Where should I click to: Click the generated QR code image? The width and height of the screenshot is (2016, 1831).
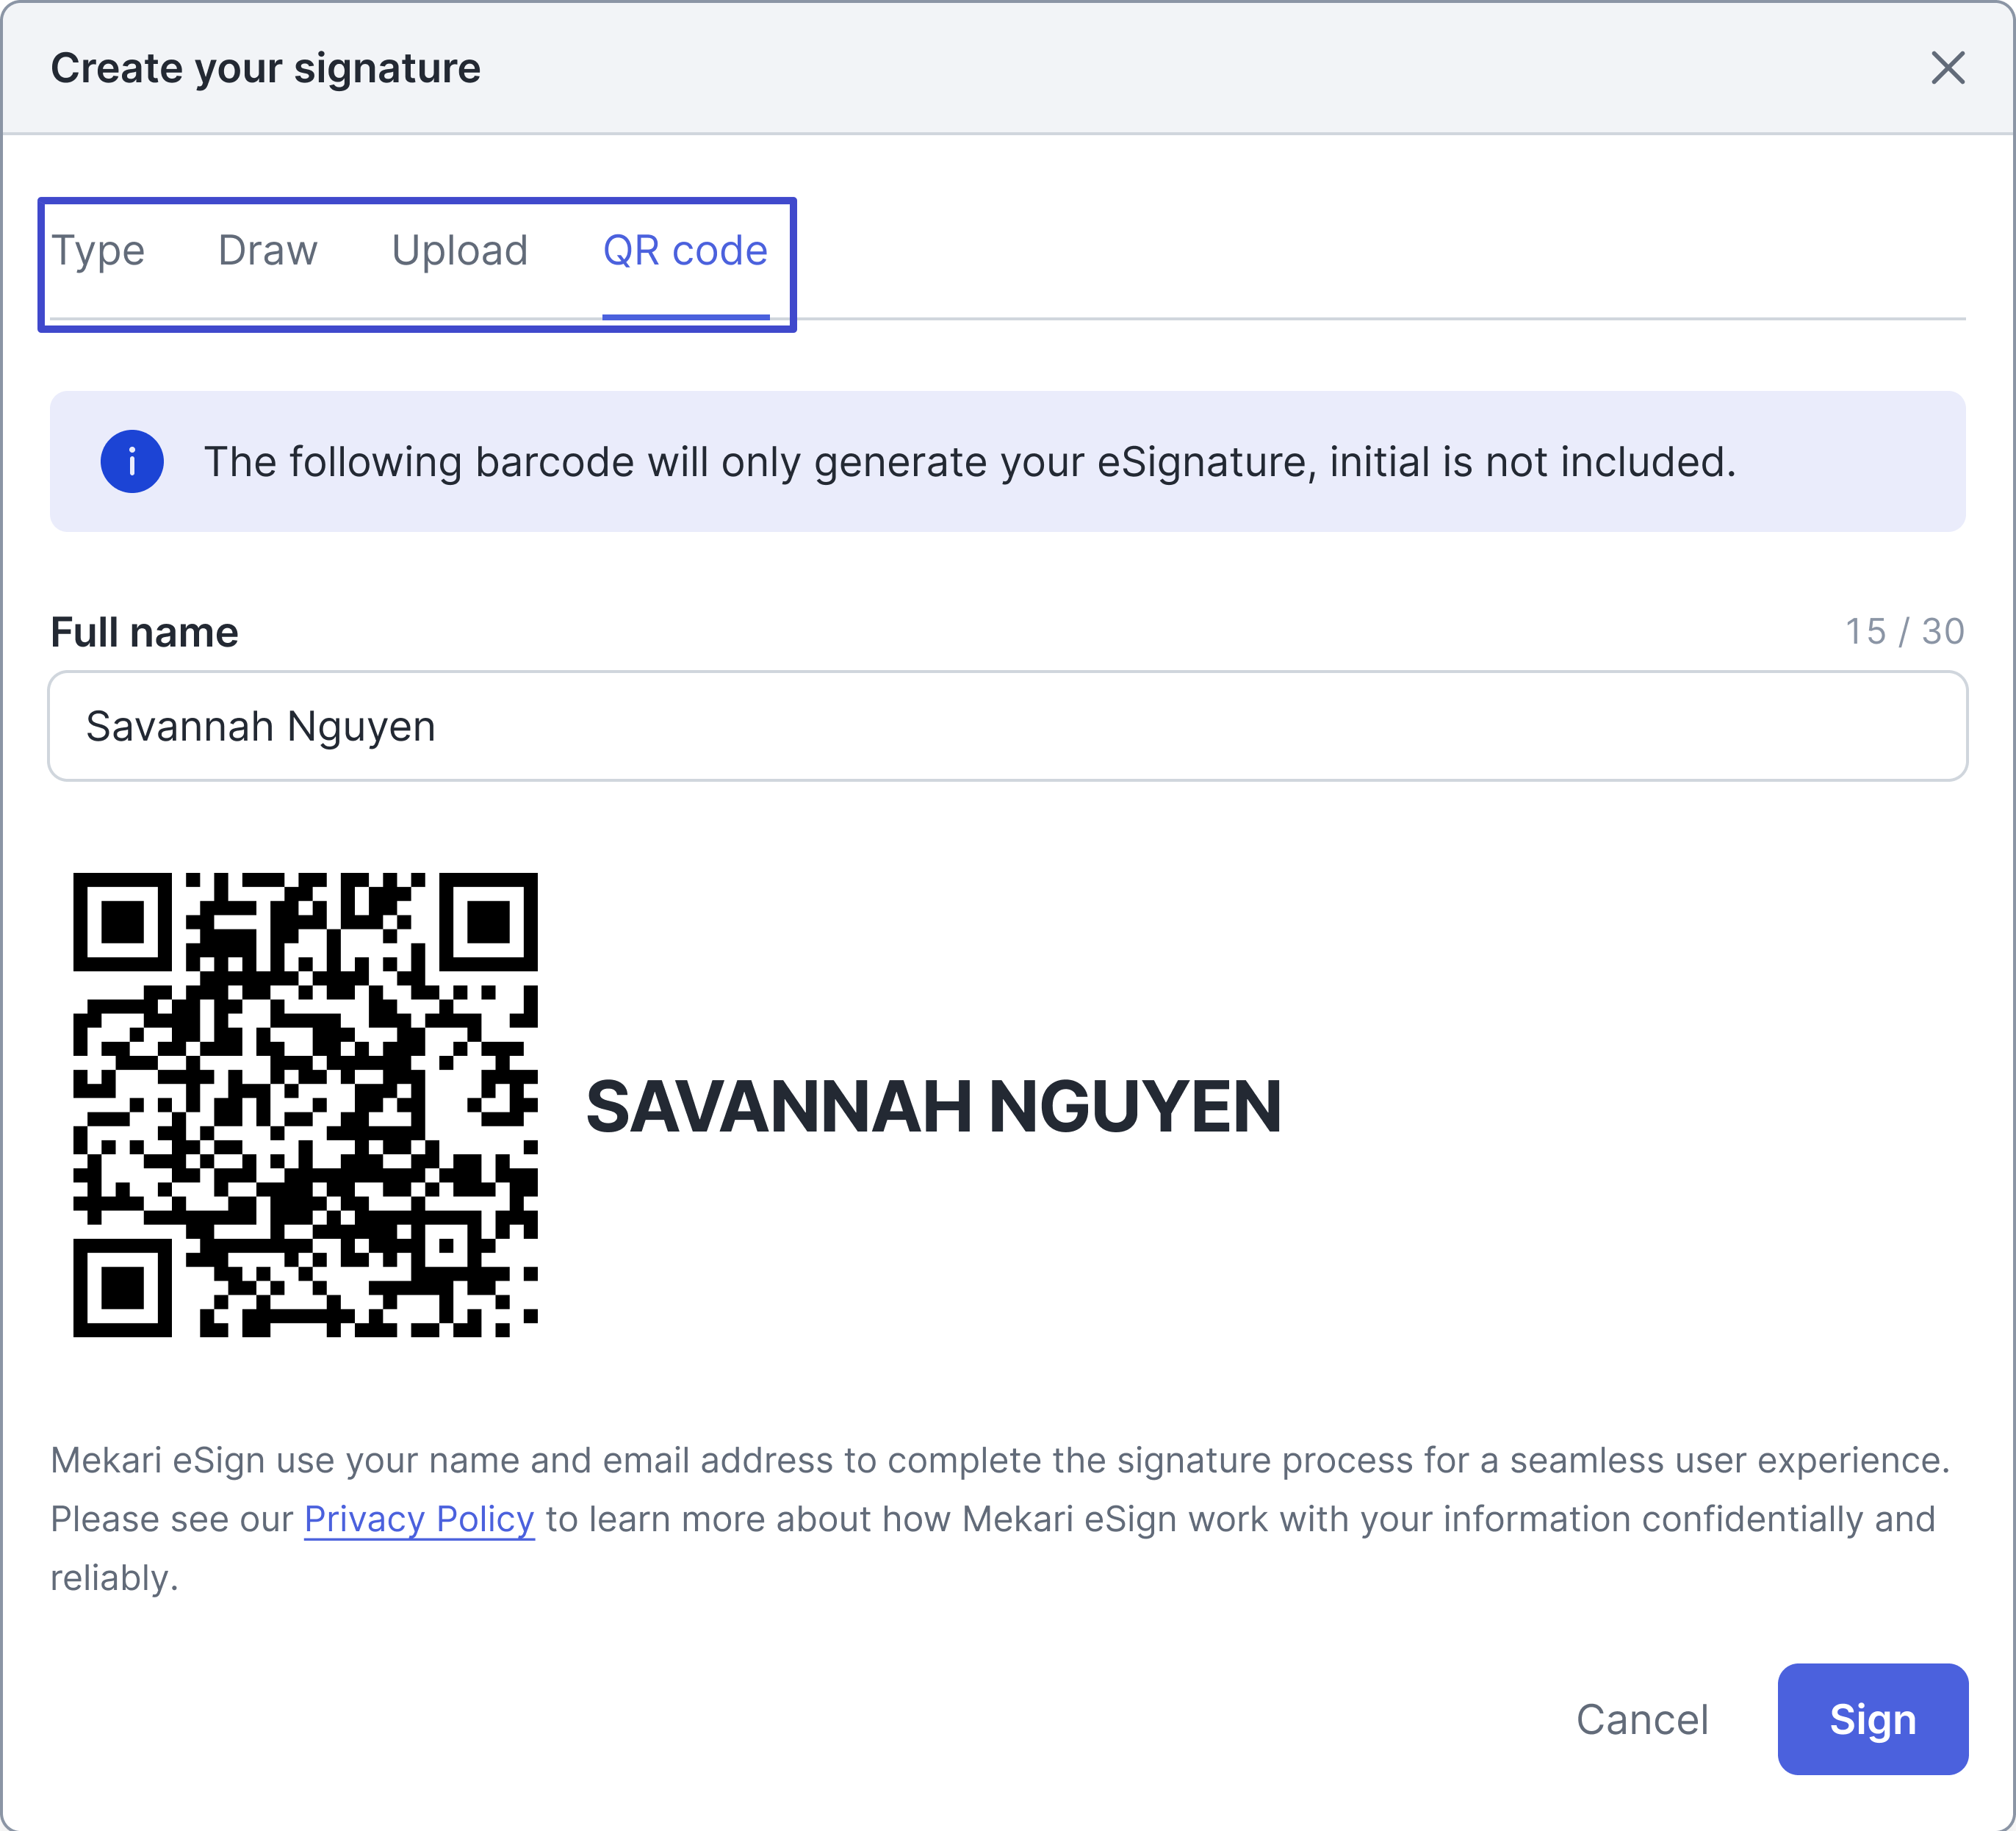pos(305,1105)
